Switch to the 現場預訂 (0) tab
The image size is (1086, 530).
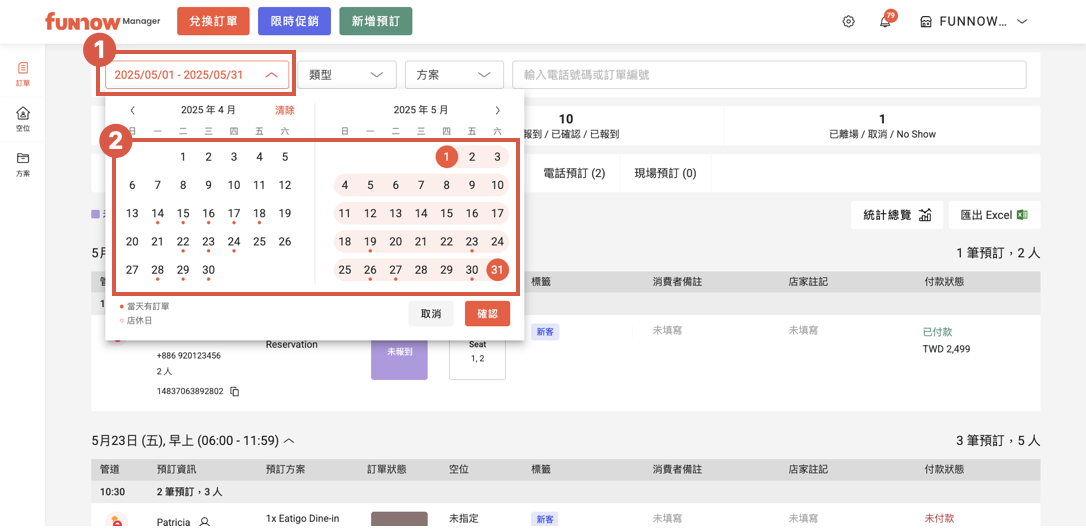coord(665,173)
